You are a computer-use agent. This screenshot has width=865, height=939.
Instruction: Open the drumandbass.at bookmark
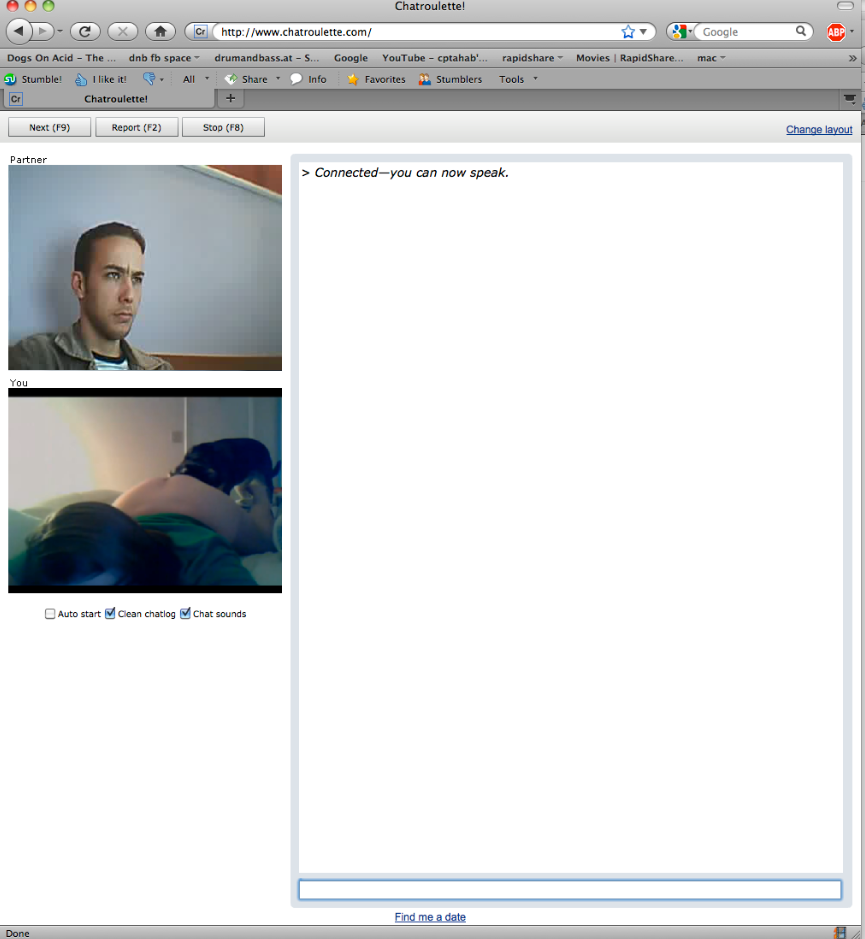tap(267, 58)
